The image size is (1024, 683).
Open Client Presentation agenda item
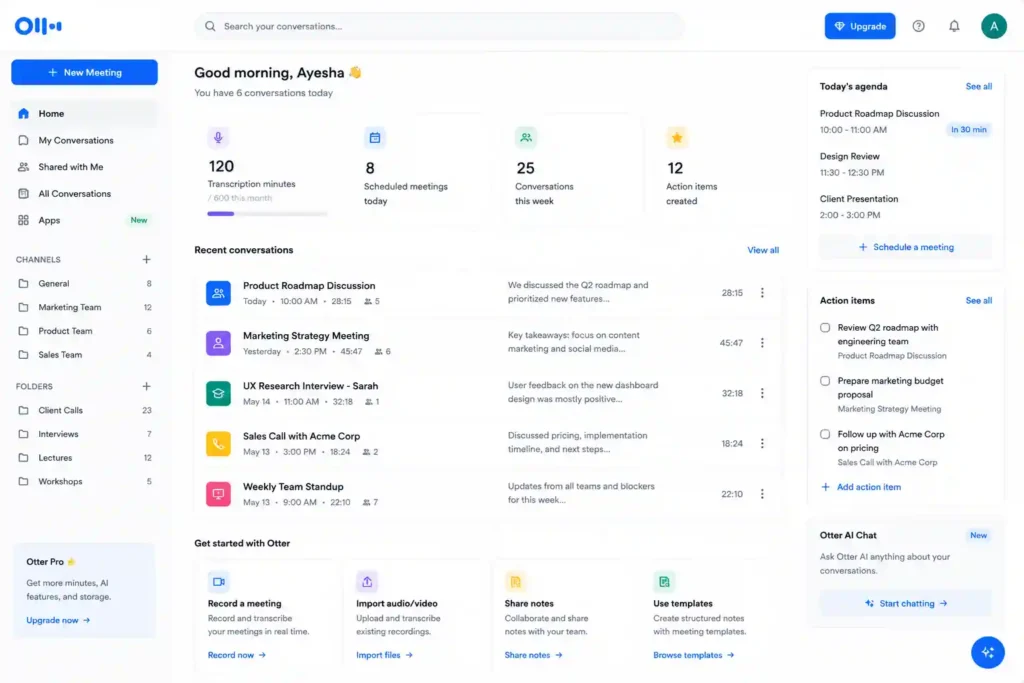(x=905, y=207)
